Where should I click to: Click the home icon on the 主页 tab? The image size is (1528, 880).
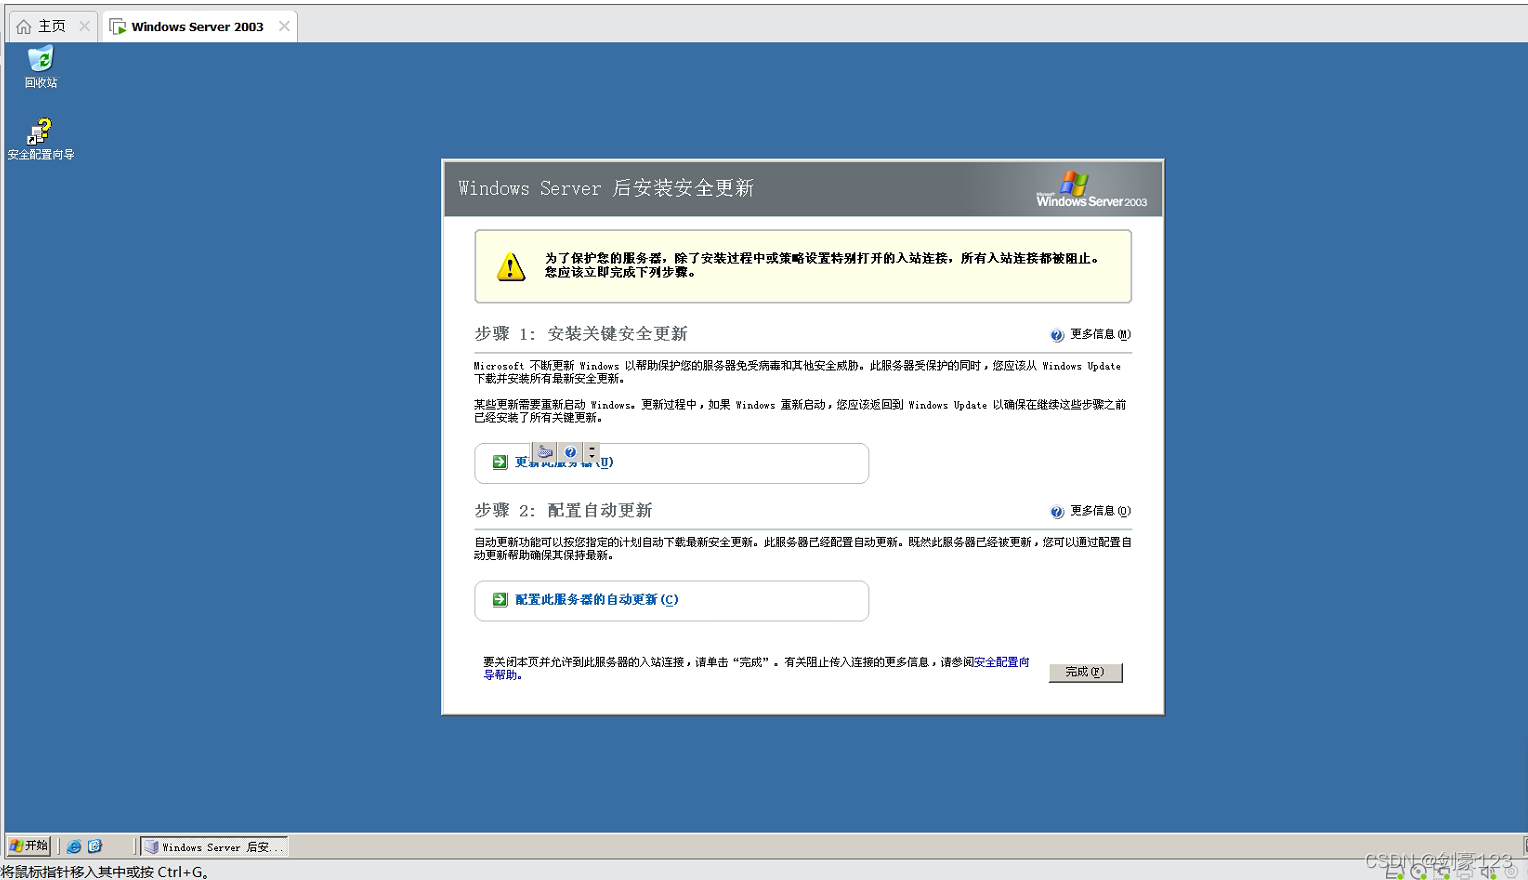coord(24,27)
